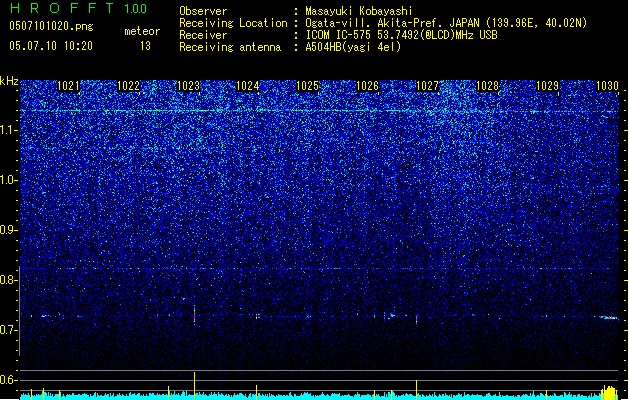The width and height of the screenshot is (629, 400).
Task: Click the date stamp 05.07.10 10:20
Action: [51, 46]
